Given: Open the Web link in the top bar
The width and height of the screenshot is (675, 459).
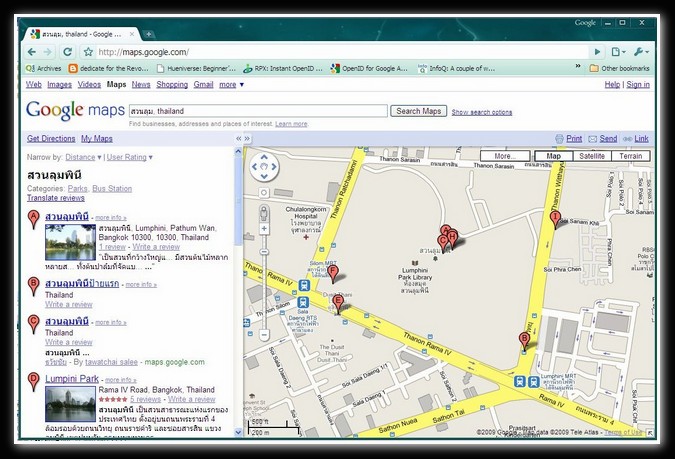Looking at the screenshot, I should [x=34, y=84].
